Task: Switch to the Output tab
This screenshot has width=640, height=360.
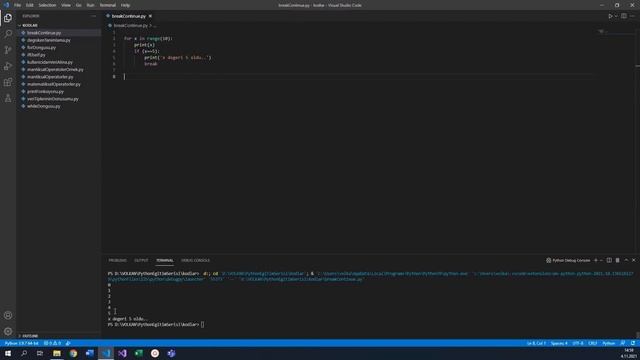Action: (141, 260)
